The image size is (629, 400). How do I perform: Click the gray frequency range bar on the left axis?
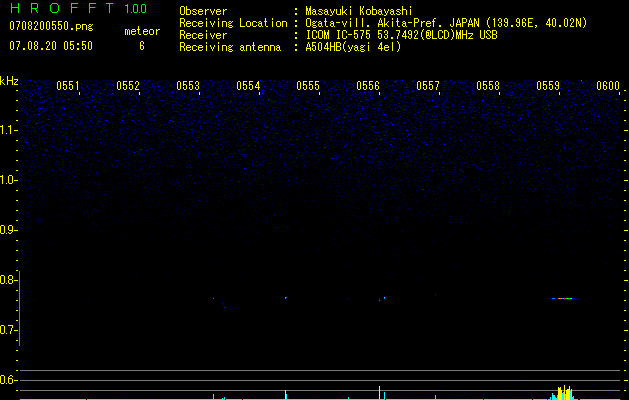click(x=19, y=308)
